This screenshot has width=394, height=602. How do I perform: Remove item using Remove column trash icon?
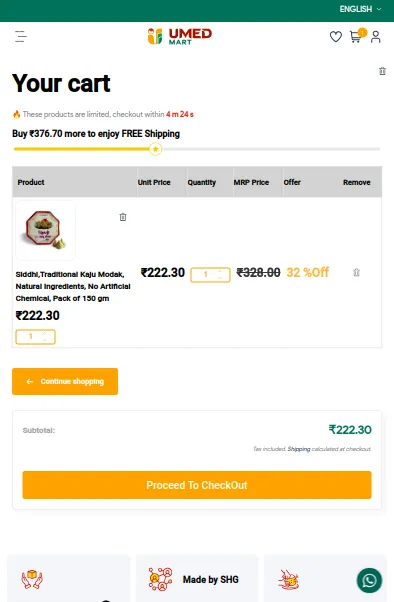356,272
